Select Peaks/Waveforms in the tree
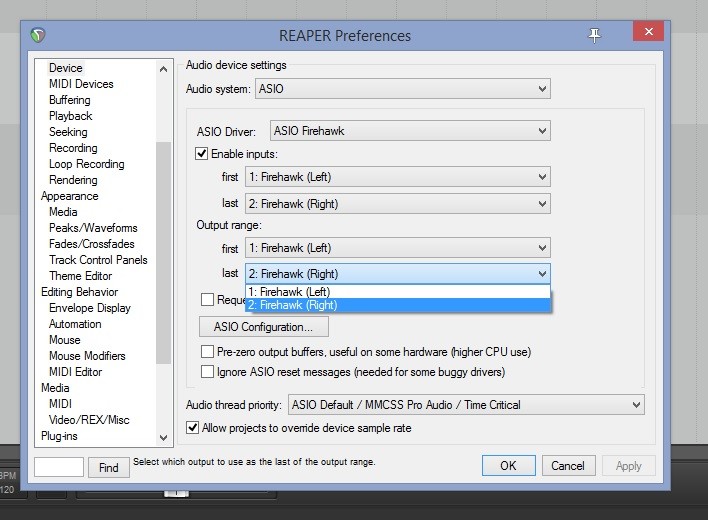 [x=93, y=228]
